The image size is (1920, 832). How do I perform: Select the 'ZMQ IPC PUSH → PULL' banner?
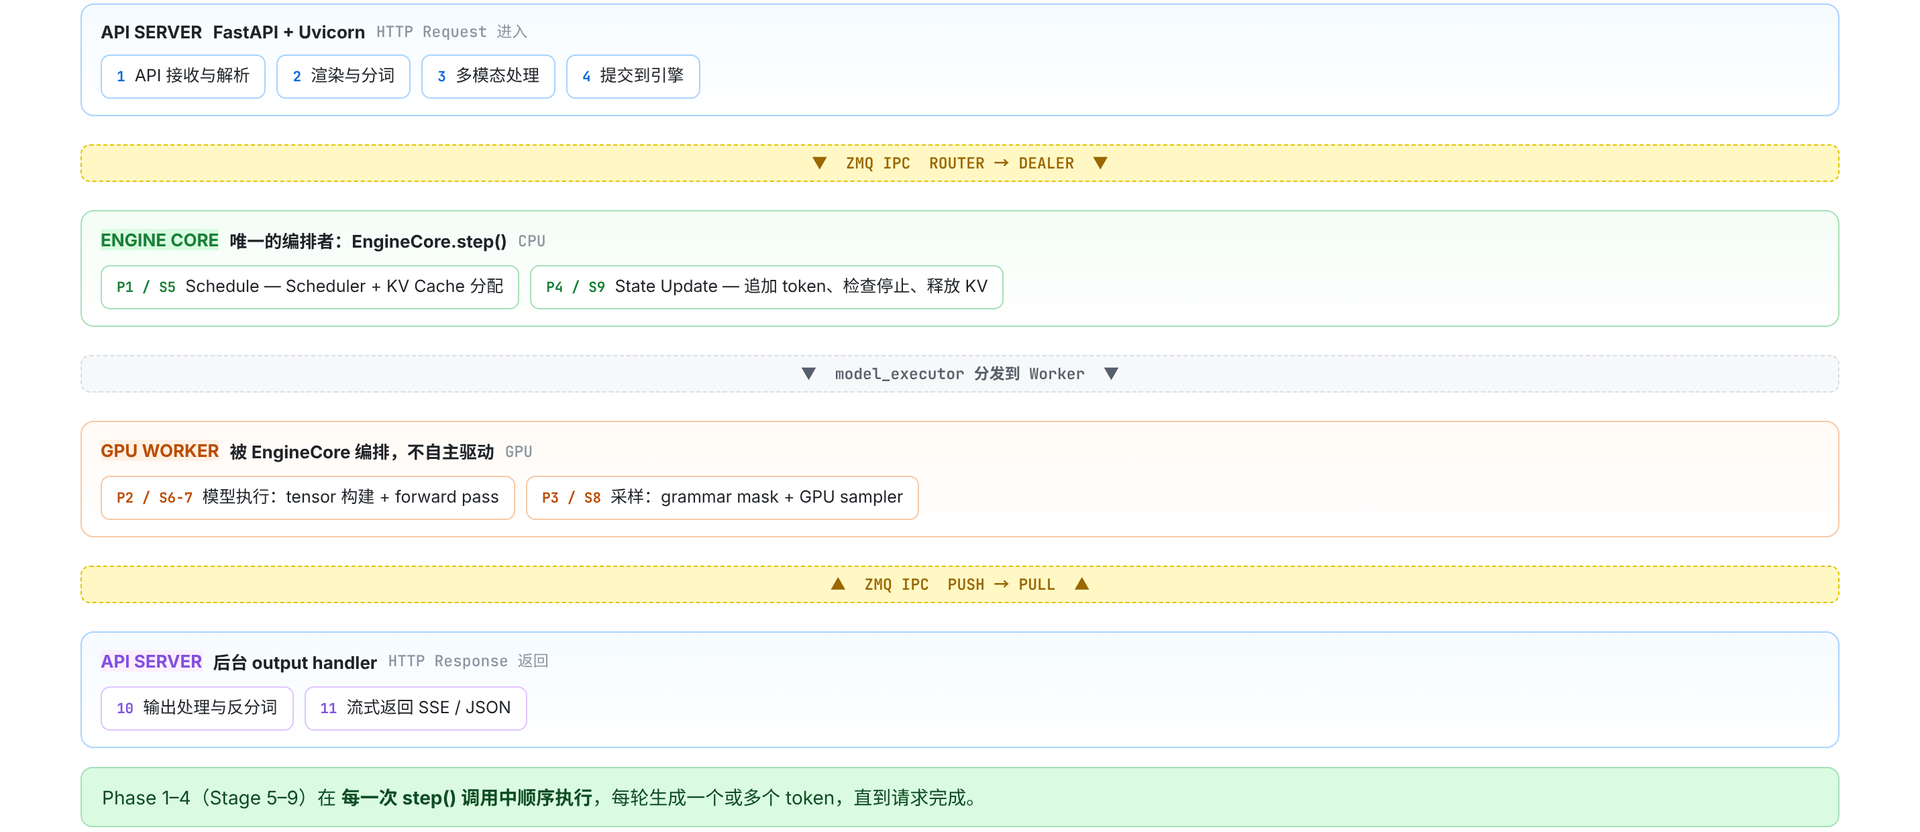tap(960, 585)
